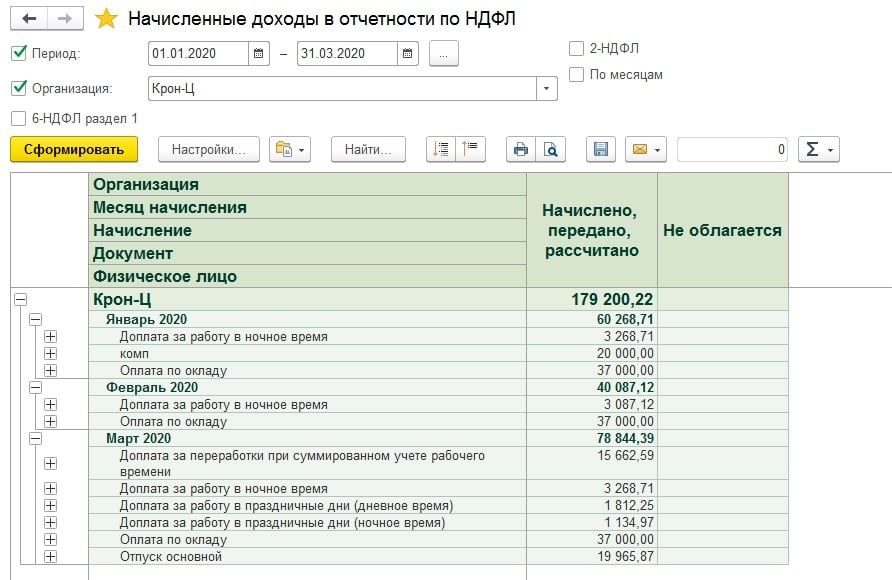Save report using floppy disk icon
Image resolution: width=892 pixels, height=580 pixels.
(x=601, y=150)
